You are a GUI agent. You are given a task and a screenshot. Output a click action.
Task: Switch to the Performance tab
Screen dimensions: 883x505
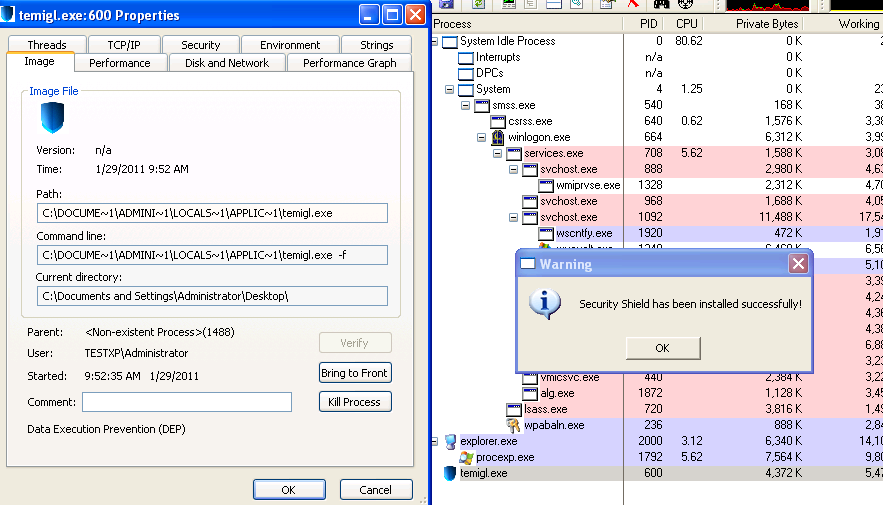119,62
